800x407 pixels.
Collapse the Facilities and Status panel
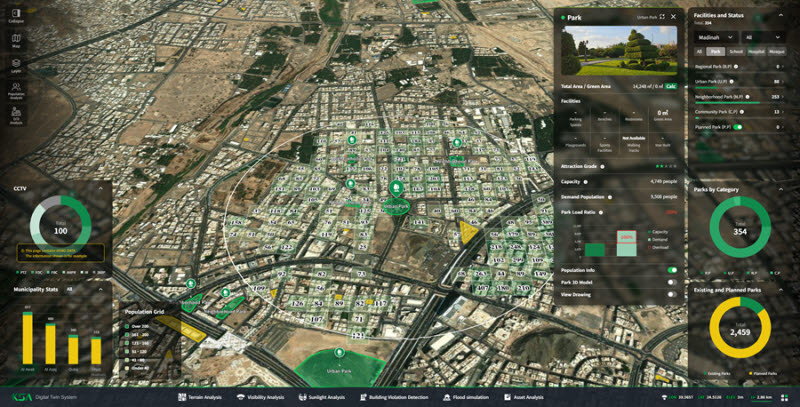(781, 15)
